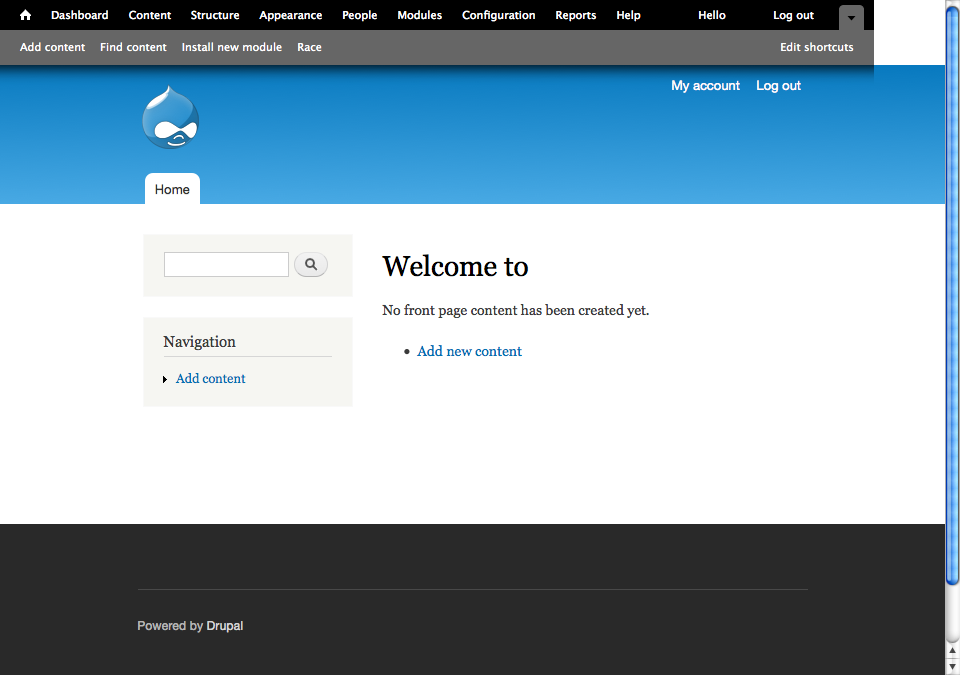Select the Home tab

(x=172, y=189)
